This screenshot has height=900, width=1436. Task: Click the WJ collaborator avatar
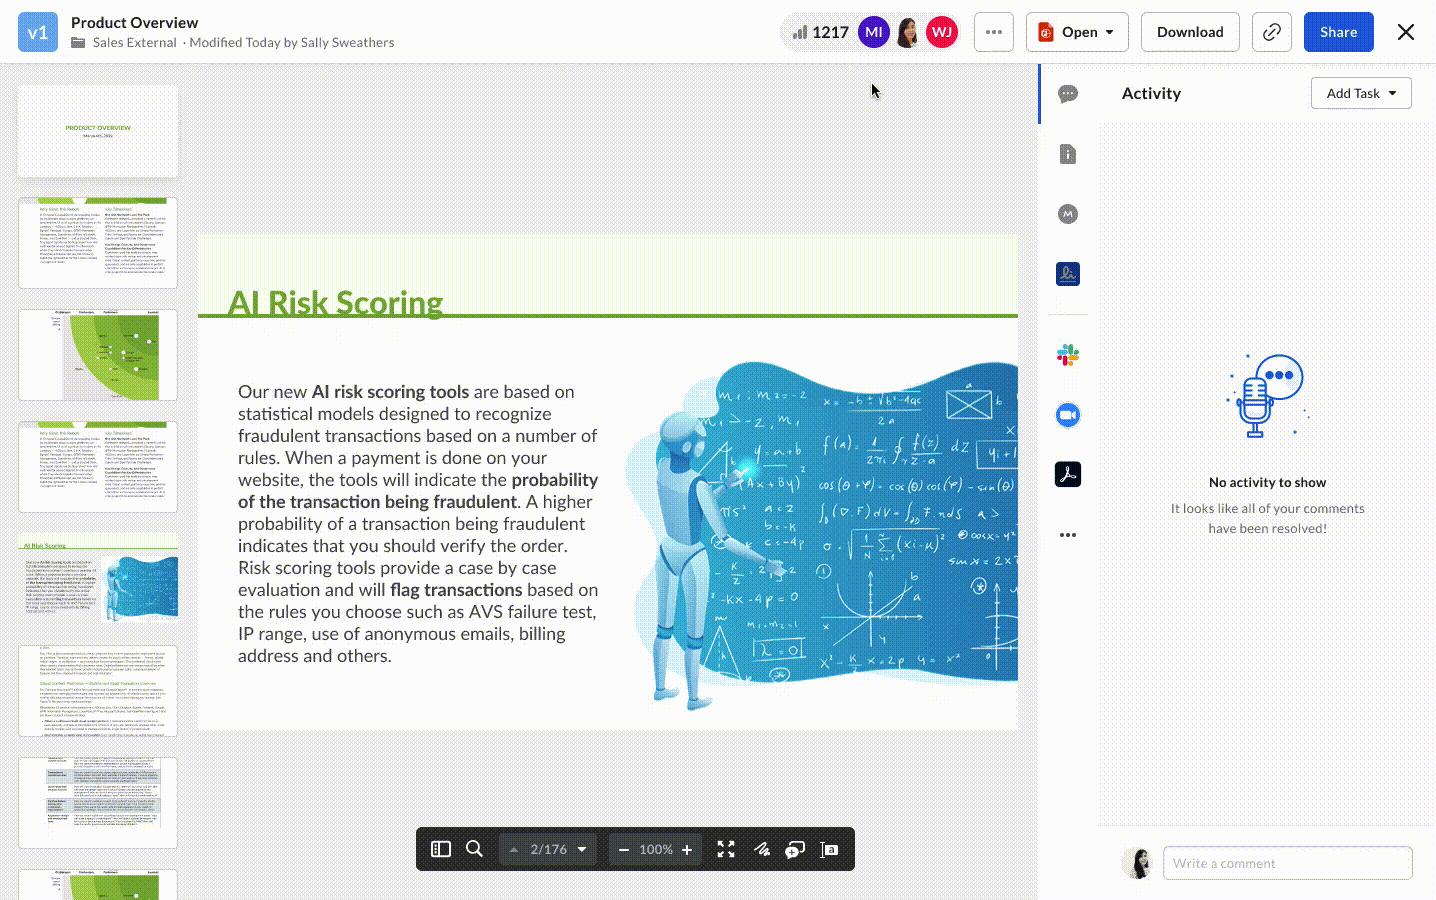click(x=942, y=32)
